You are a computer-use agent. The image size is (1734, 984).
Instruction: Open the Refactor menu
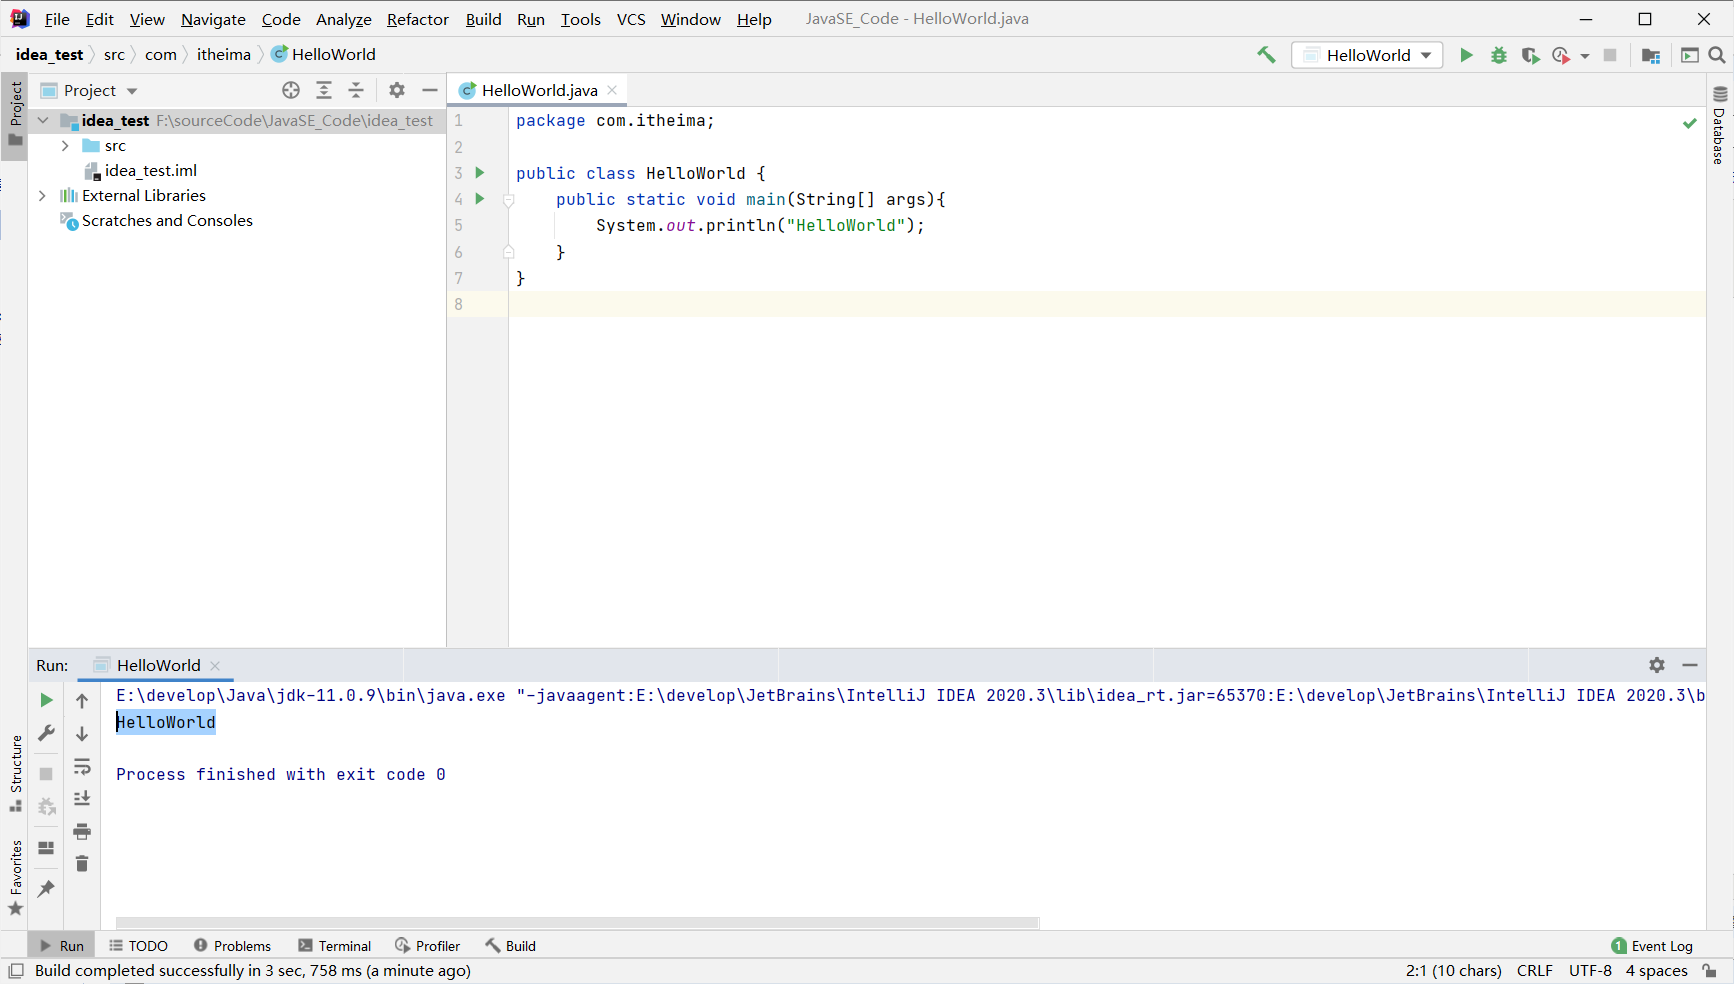417,19
